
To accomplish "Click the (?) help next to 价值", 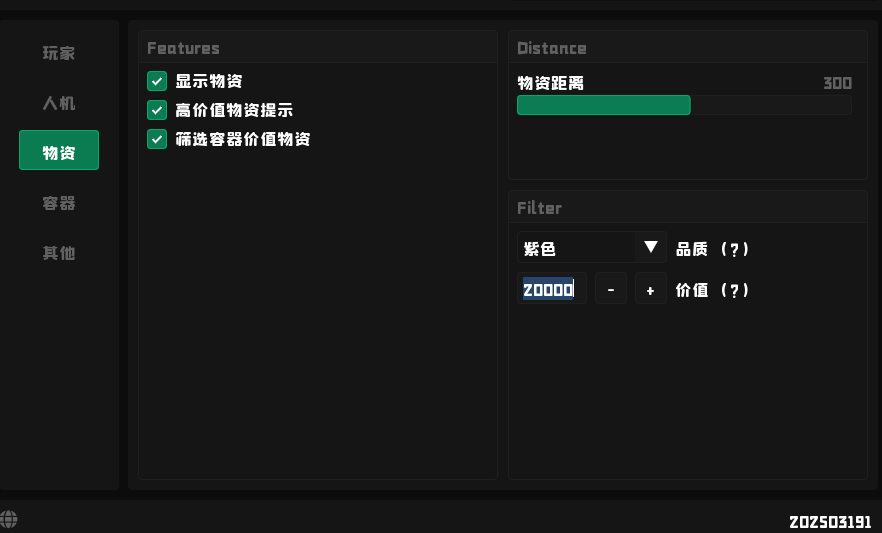I will (x=735, y=291).
